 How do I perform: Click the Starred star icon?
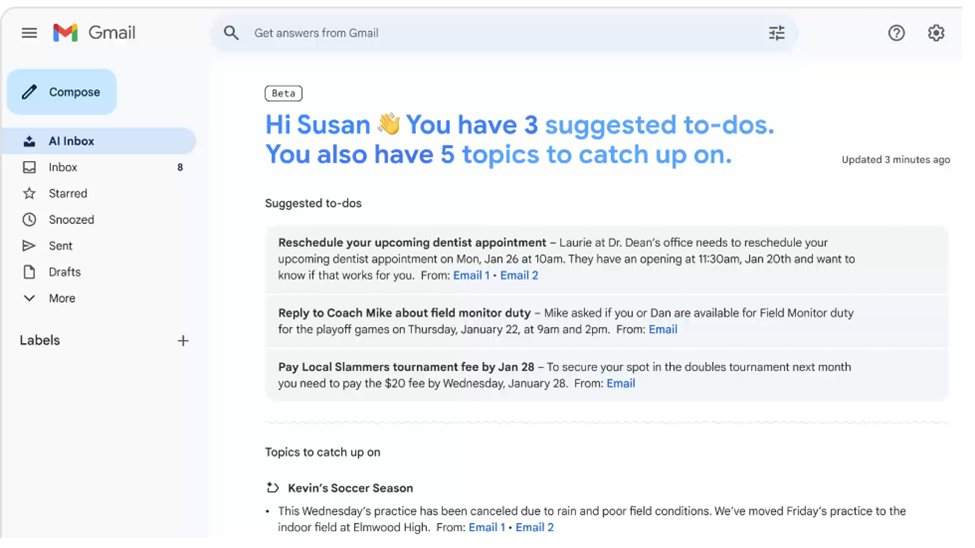pos(29,193)
